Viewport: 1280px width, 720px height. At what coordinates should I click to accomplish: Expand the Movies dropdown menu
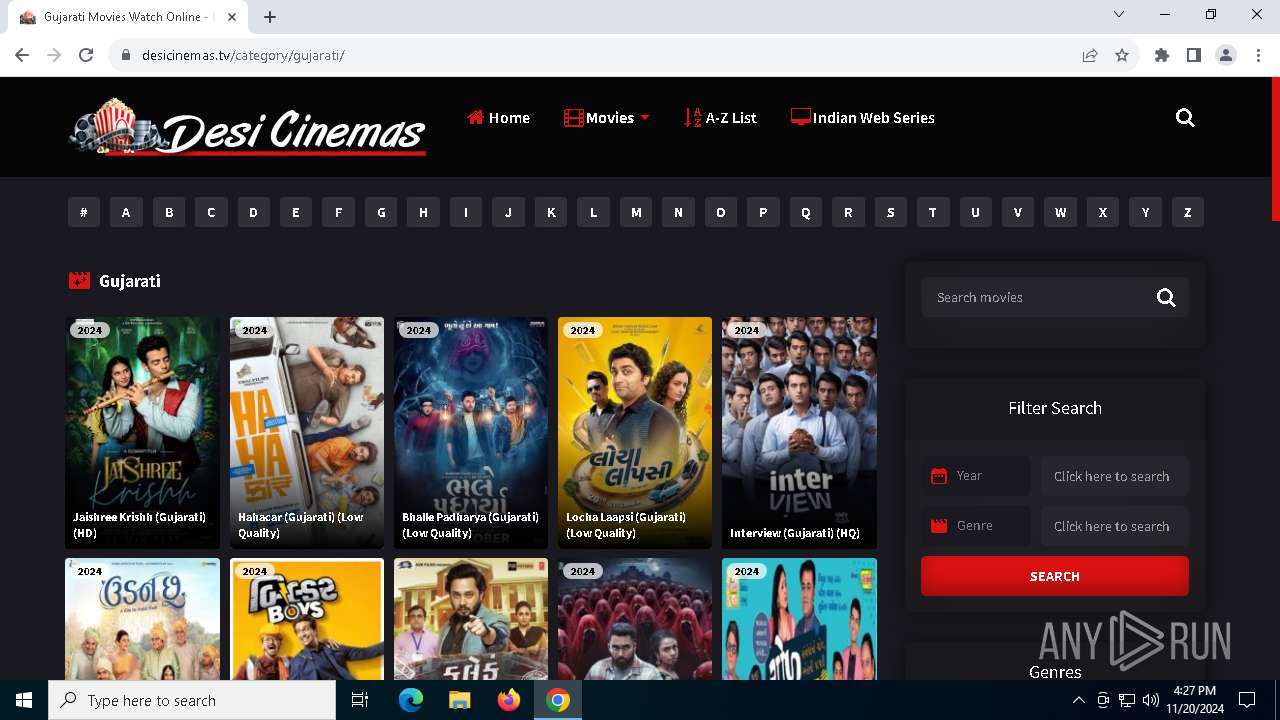[606, 118]
